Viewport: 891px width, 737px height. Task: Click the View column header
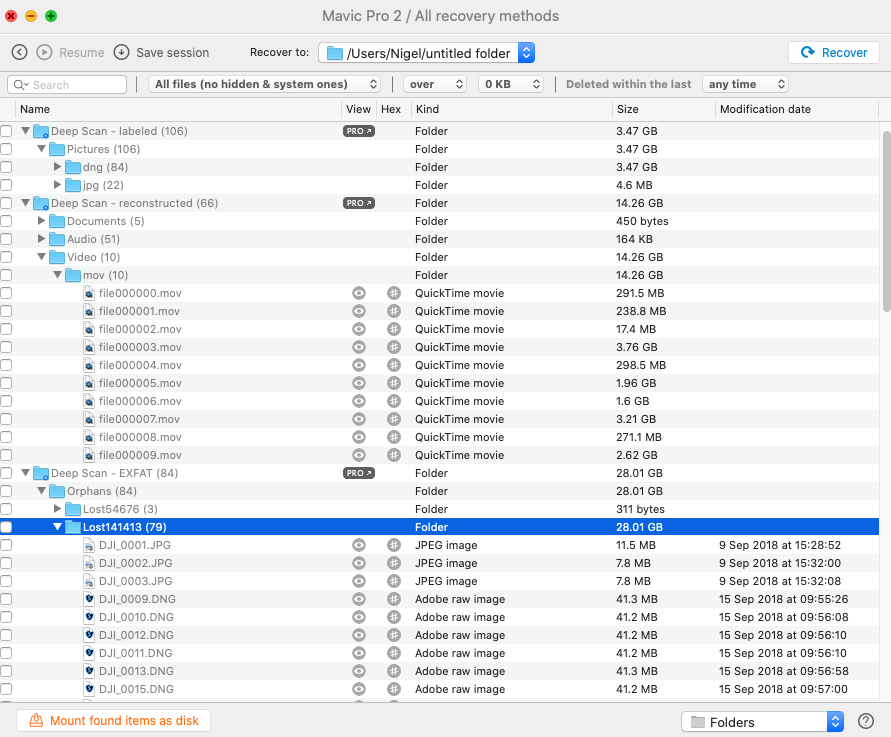click(358, 109)
